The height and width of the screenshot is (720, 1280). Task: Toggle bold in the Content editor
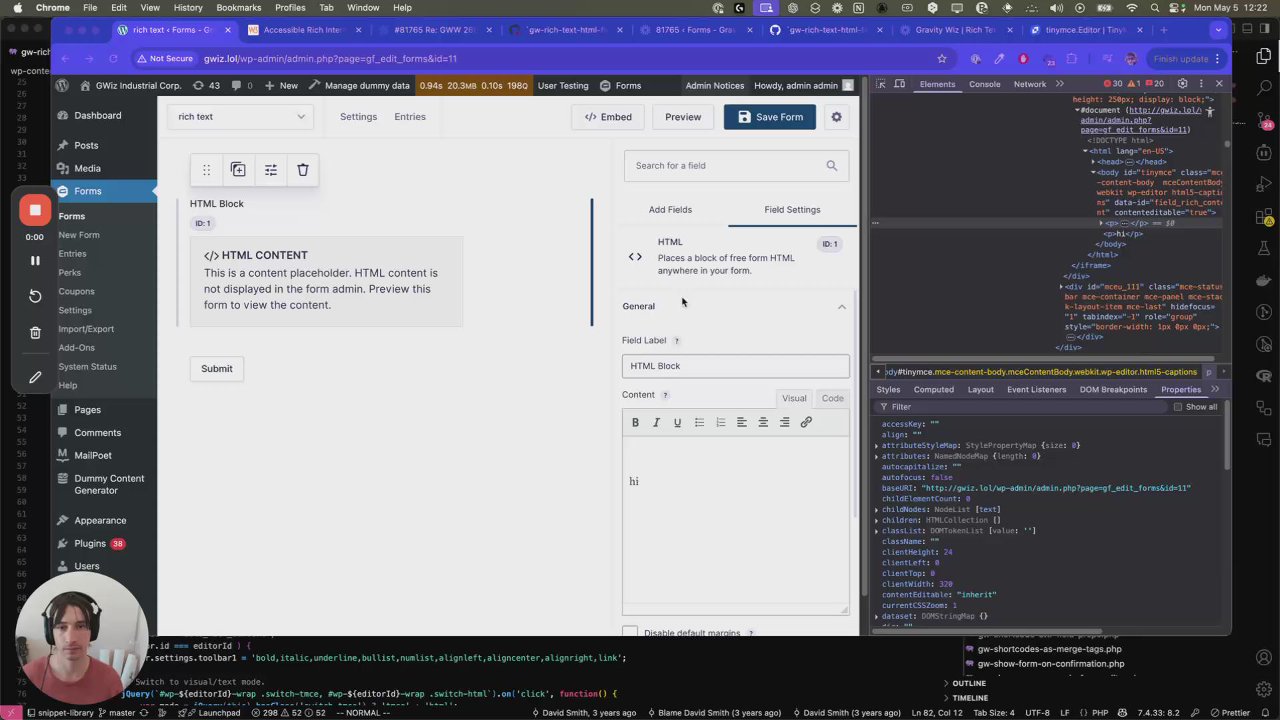pos(635,423)
